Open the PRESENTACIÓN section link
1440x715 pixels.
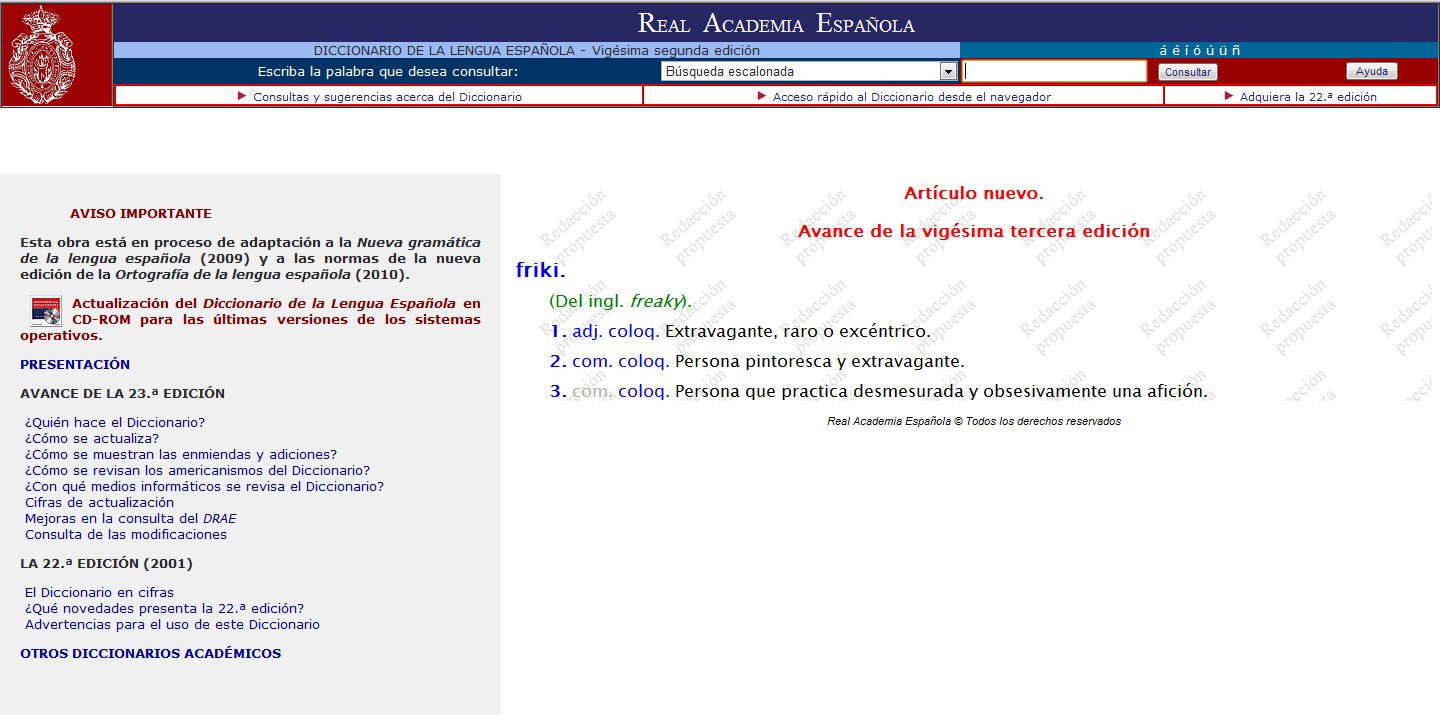(75, 365)
